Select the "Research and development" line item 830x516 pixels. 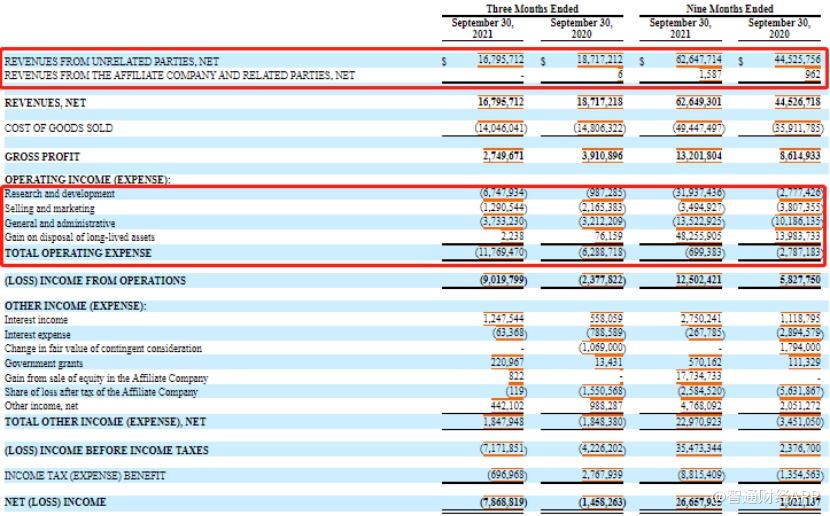tap(60, 193)
